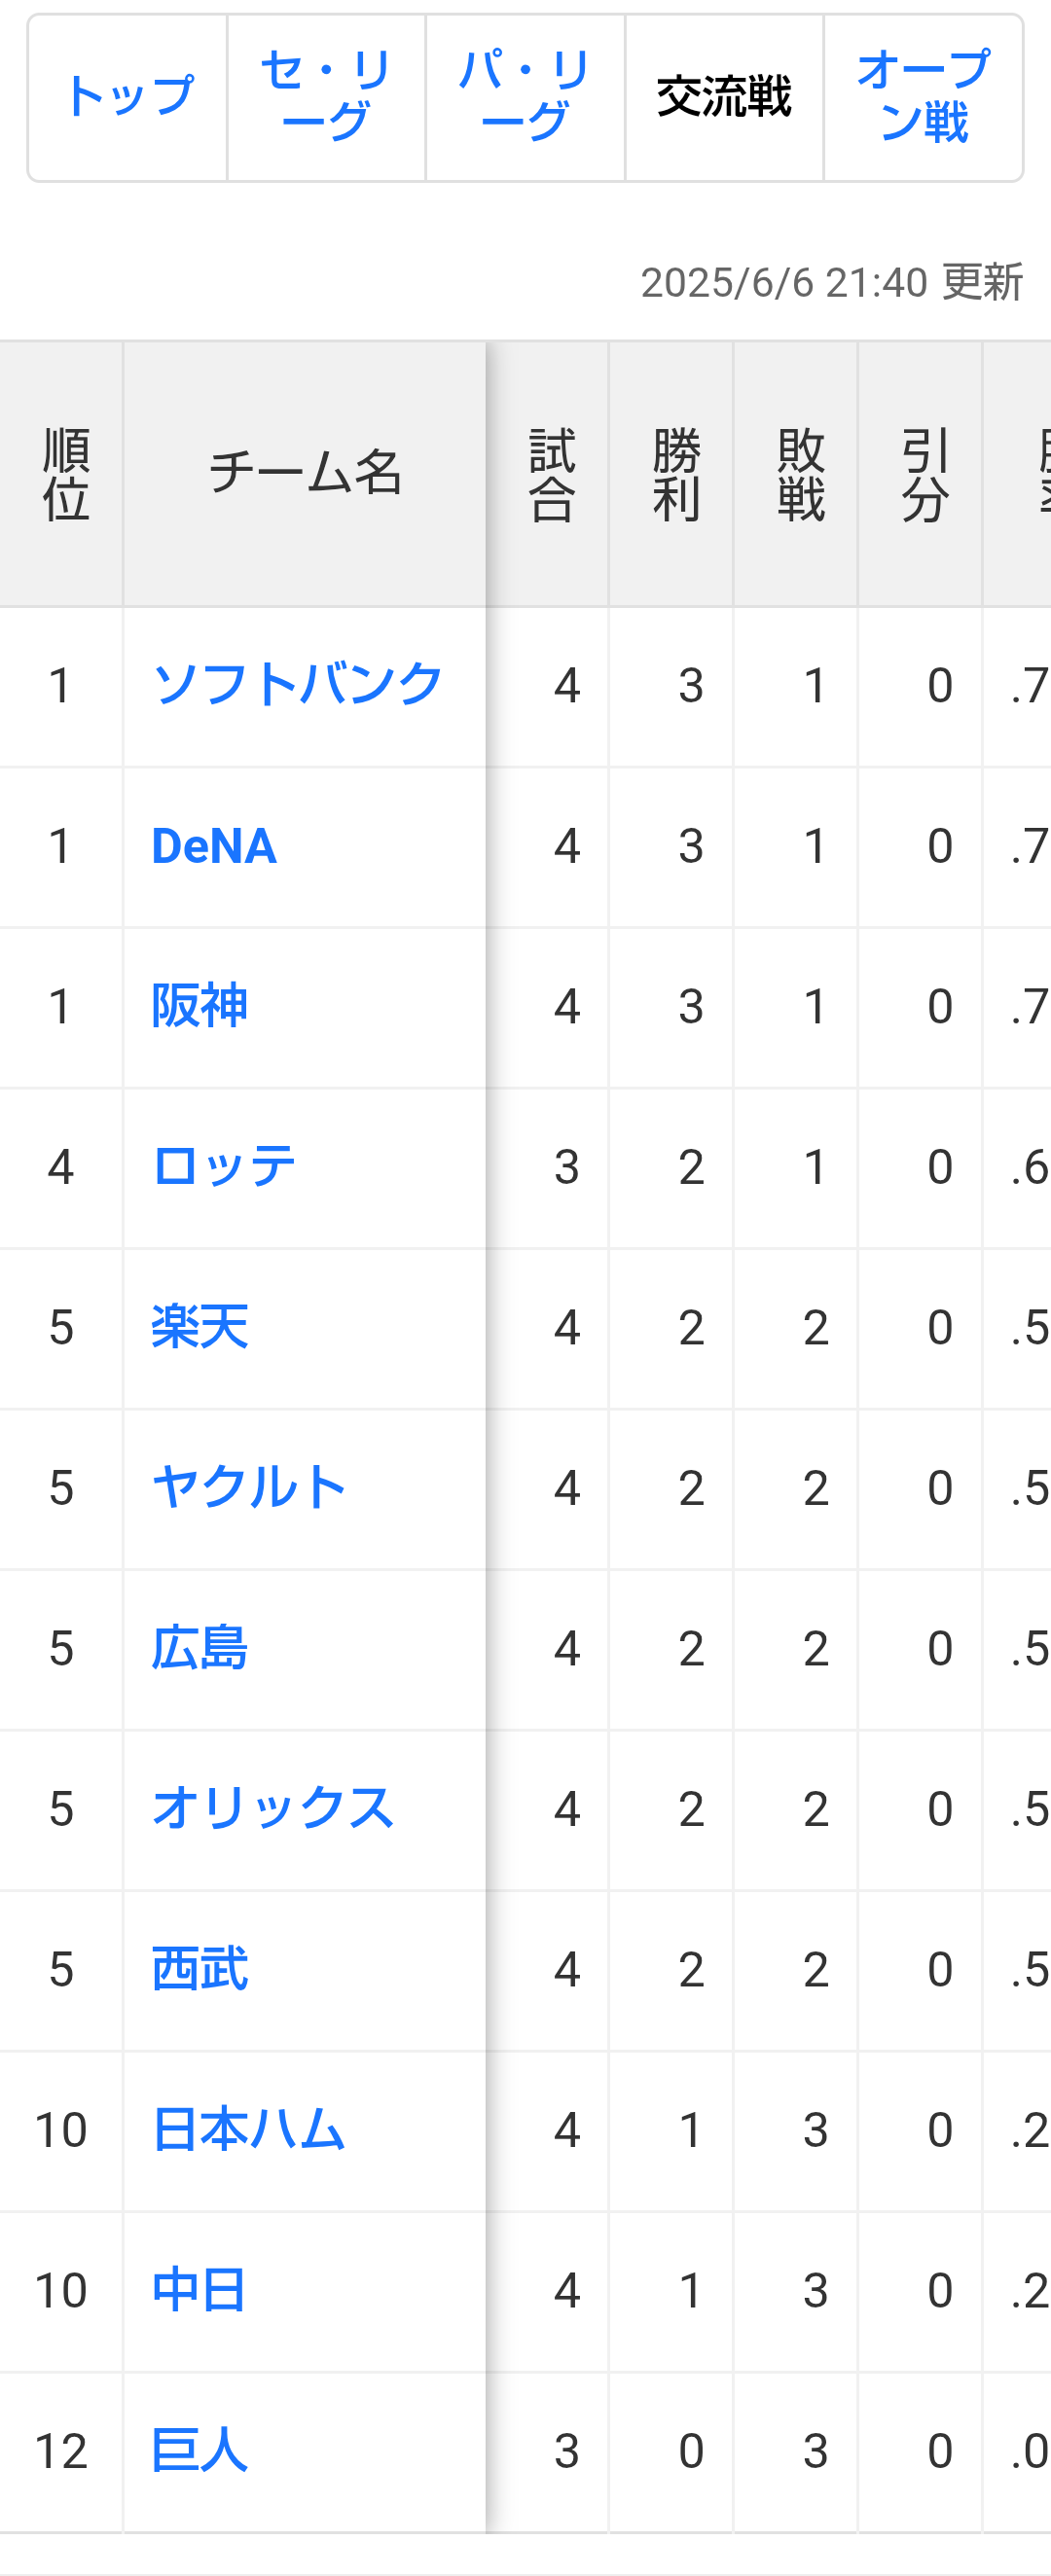Open the 阪神 team page
Screen dimensions: 1051x2576
point(200,1006)
